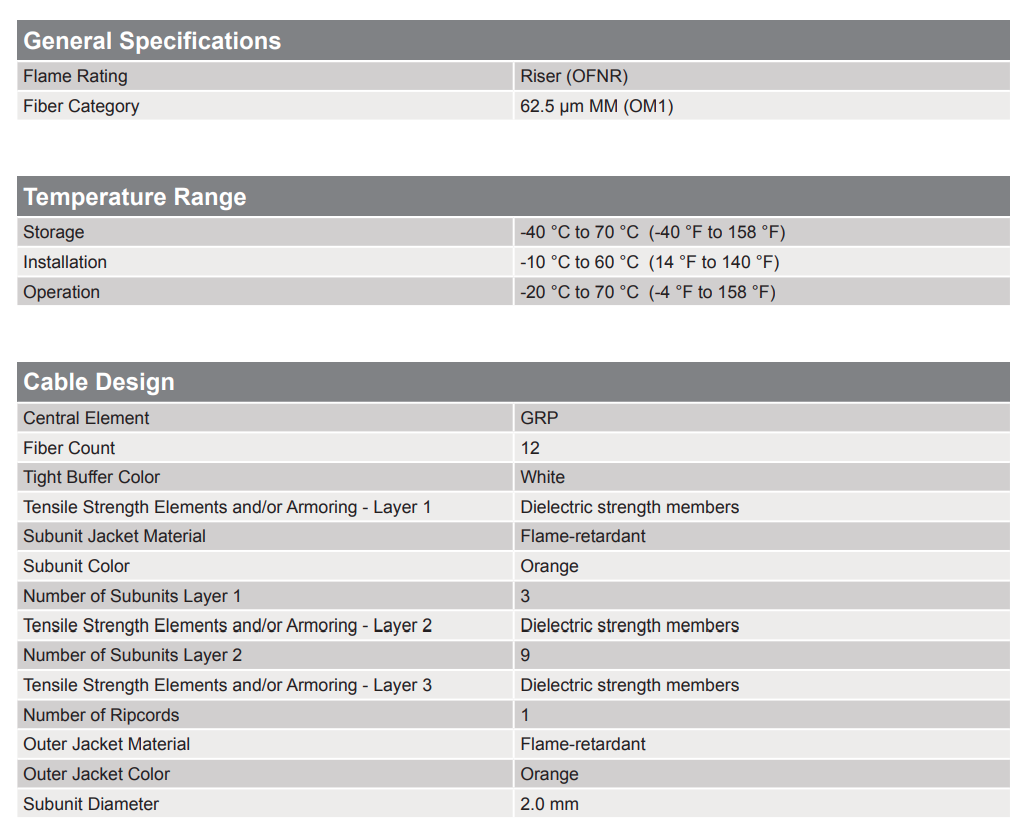Click the General Specifications section header
The height and width of the screenshot is (832, 1033).
pyautogui.click(x=152, y=41)
